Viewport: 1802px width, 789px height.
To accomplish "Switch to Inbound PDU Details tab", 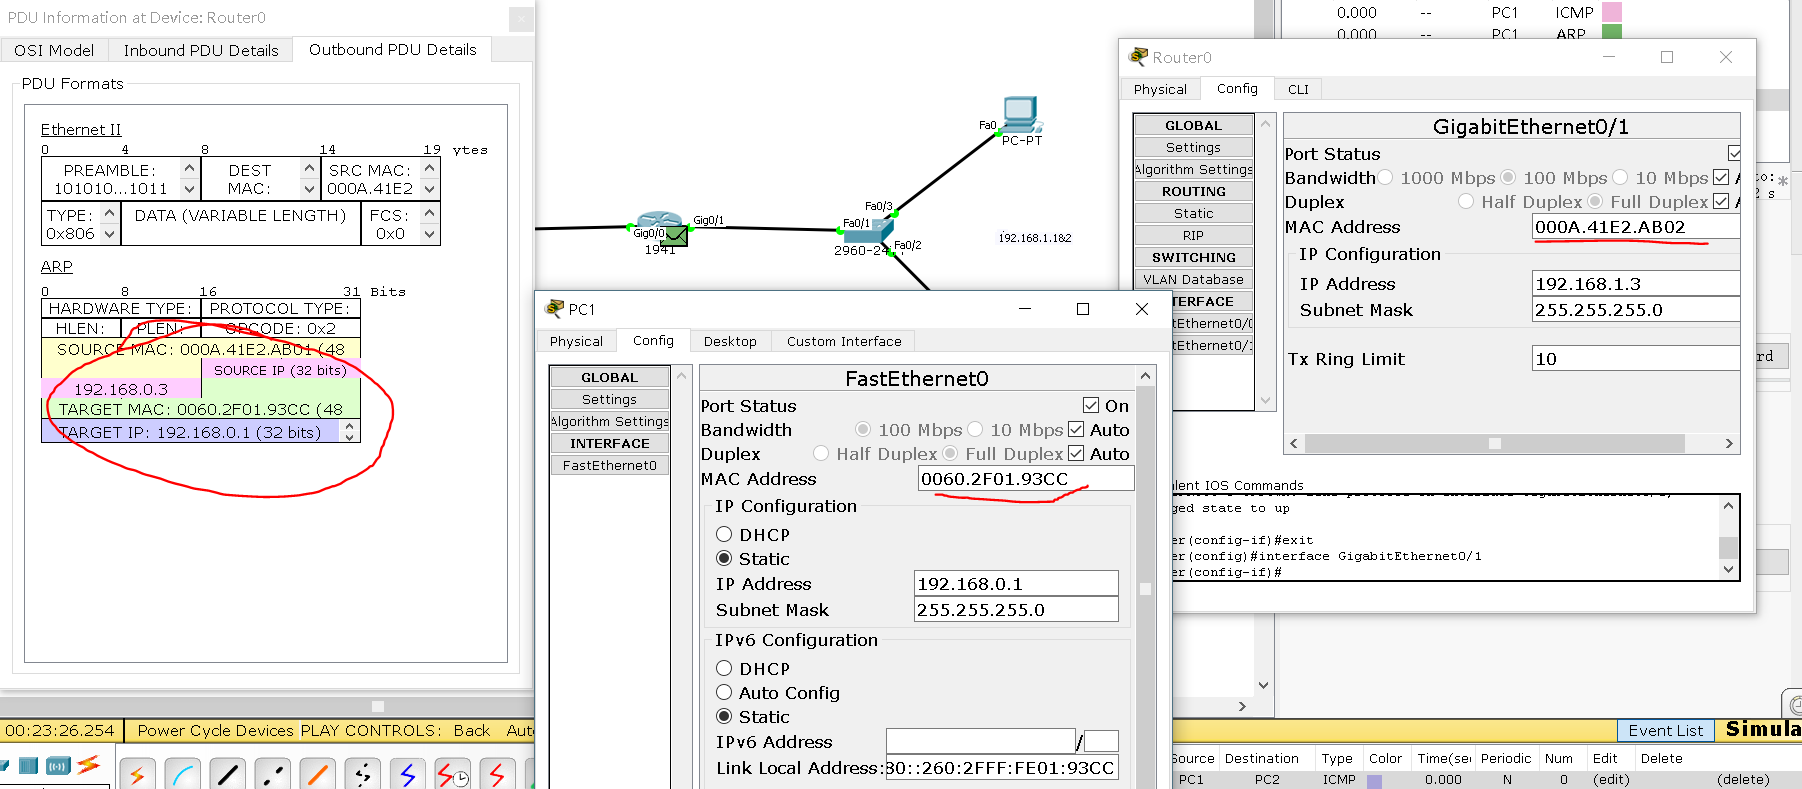I will [201, 50].
